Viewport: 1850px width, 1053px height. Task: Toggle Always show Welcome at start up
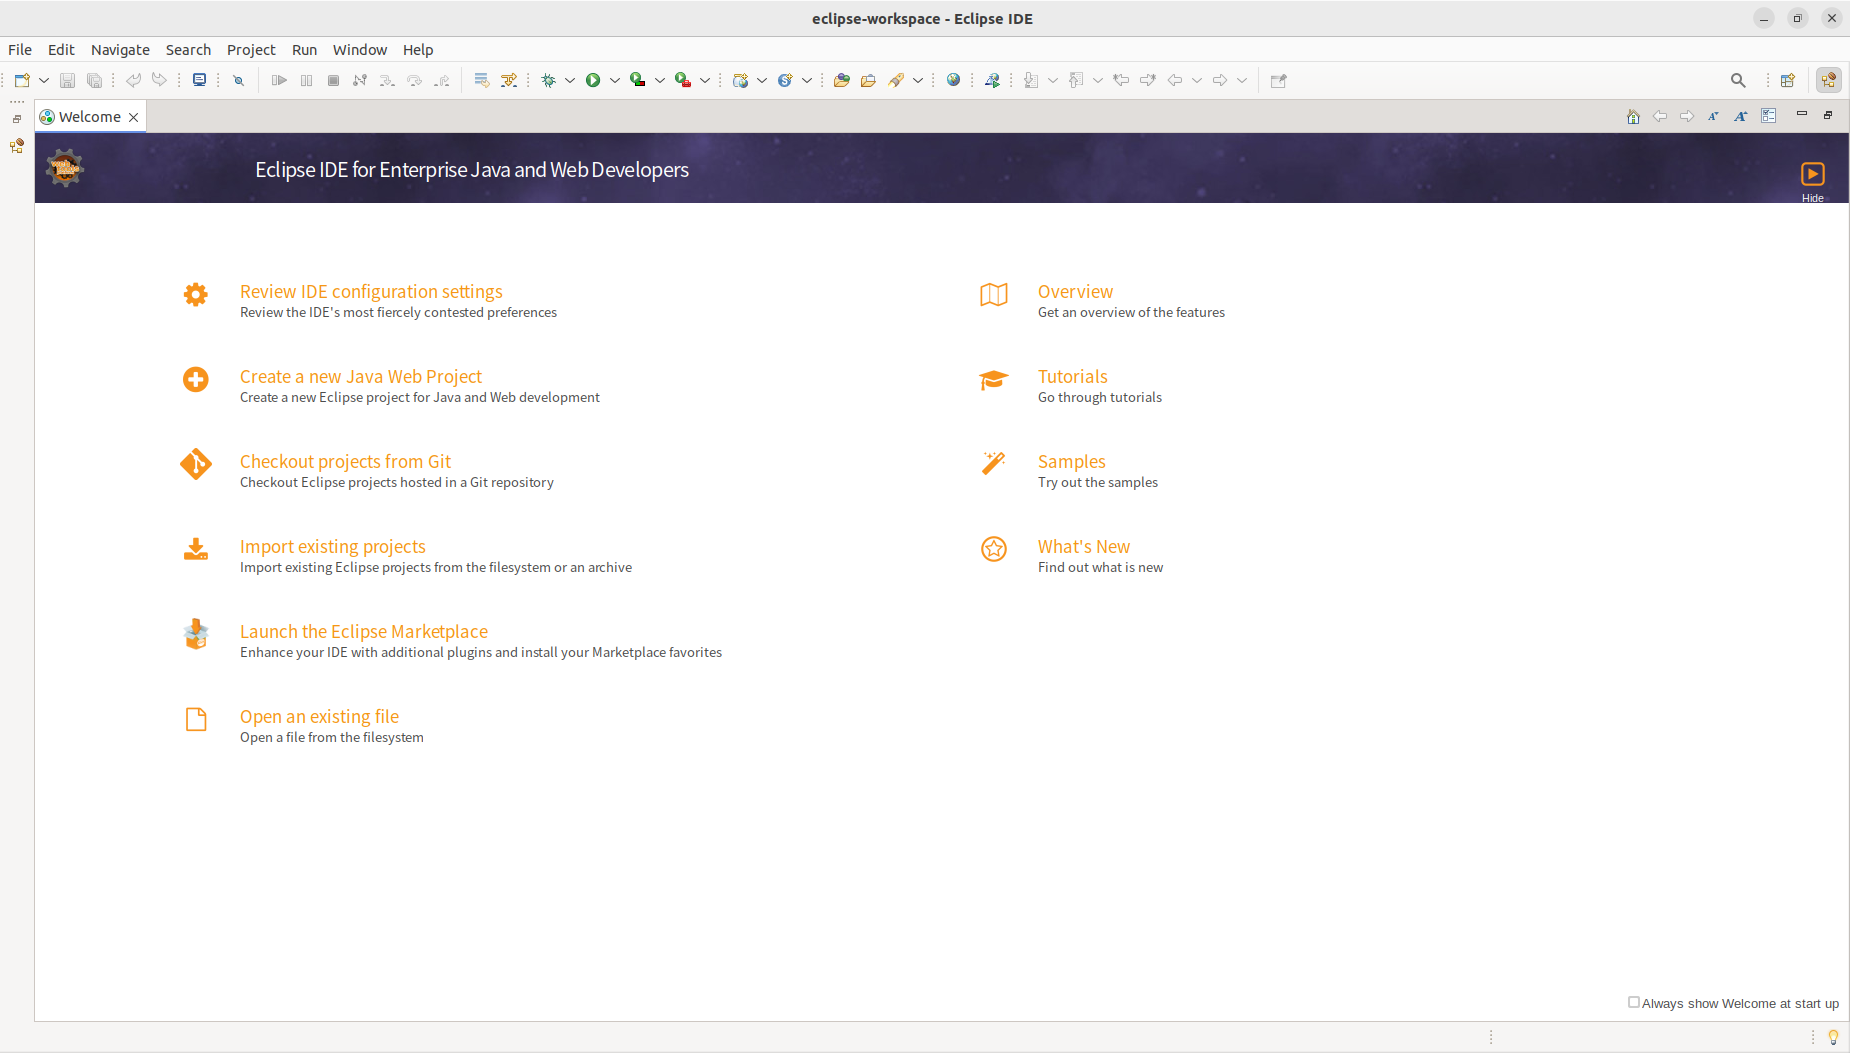[1633, 1002]
